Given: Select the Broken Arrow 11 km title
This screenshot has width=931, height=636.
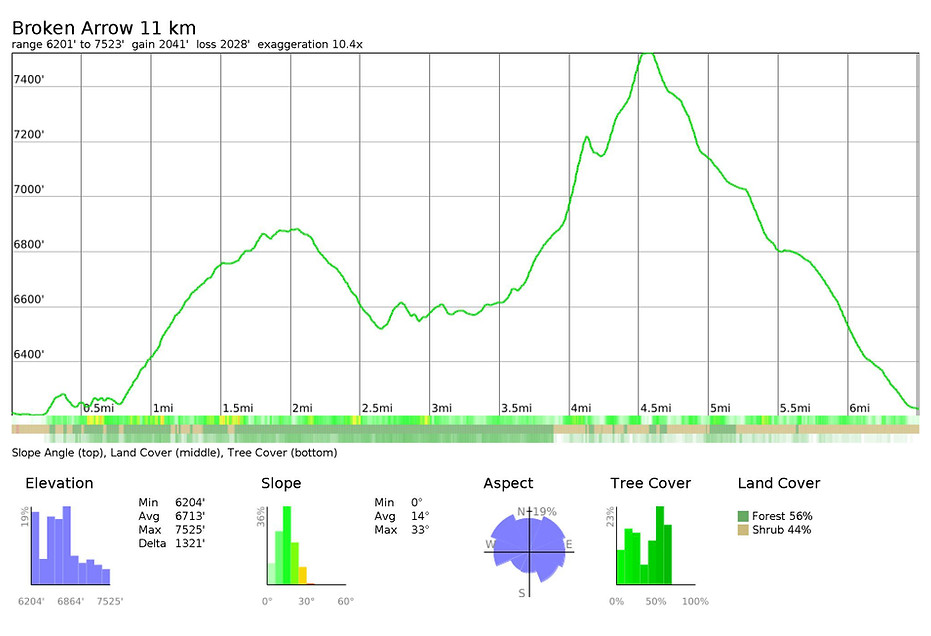Looking at the screenshot, I should 102,27.
